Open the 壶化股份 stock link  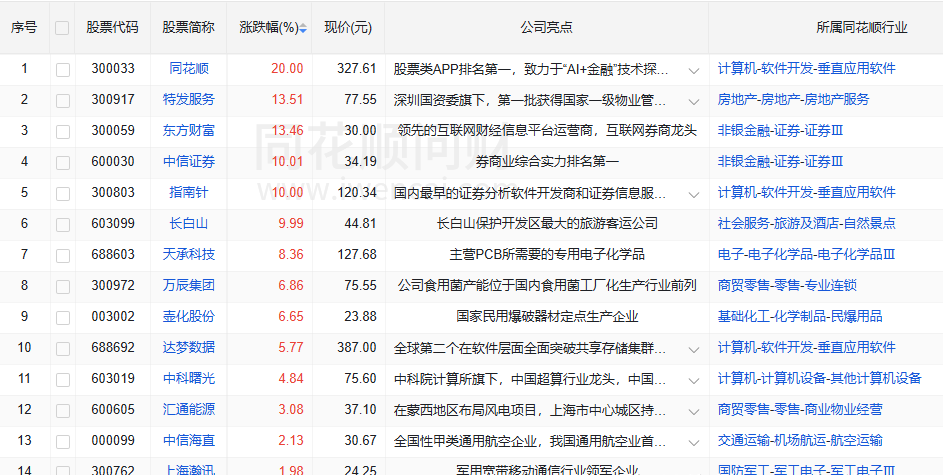(x=189, y=316)
